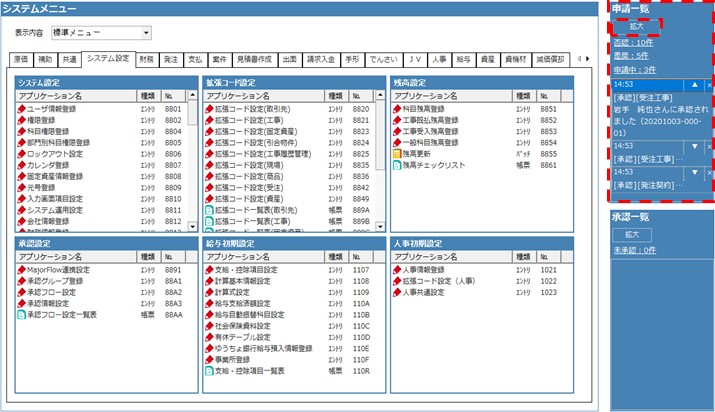Switch to the 財務 tab
The image size is (715, 412).
[147, 59]
